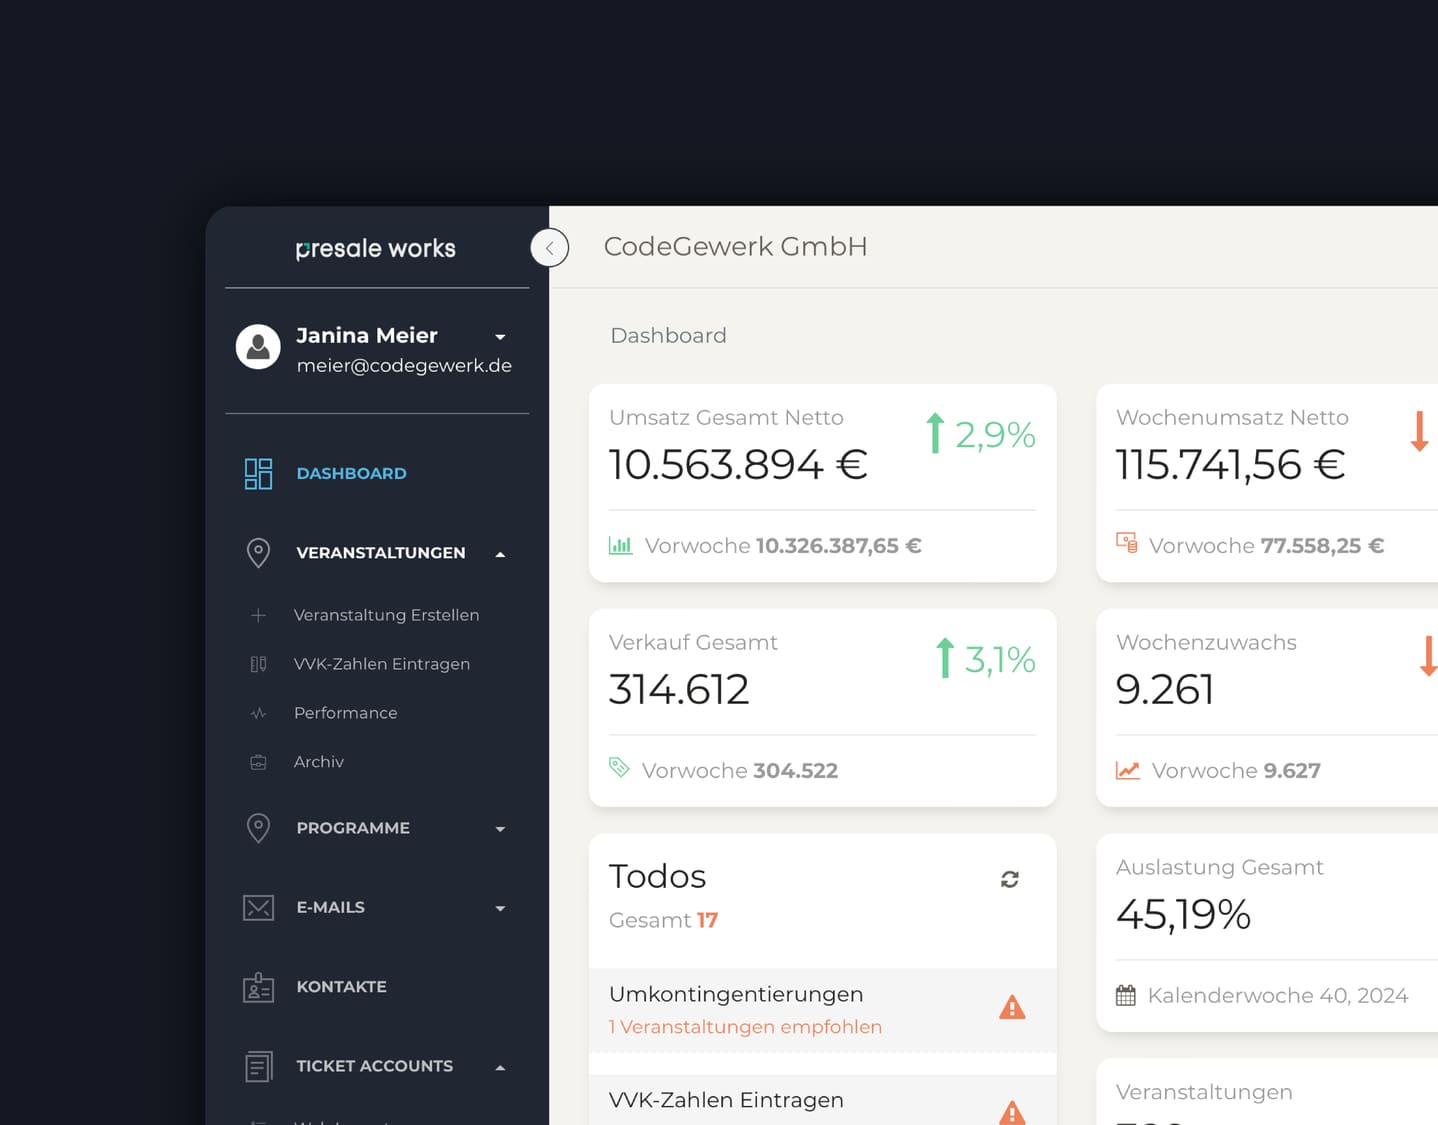The width and height of the screenshot is (1438, 1125).
Task: Open the 1 Veranstaltungen empfohlen link
Action: coord(745,1027)
